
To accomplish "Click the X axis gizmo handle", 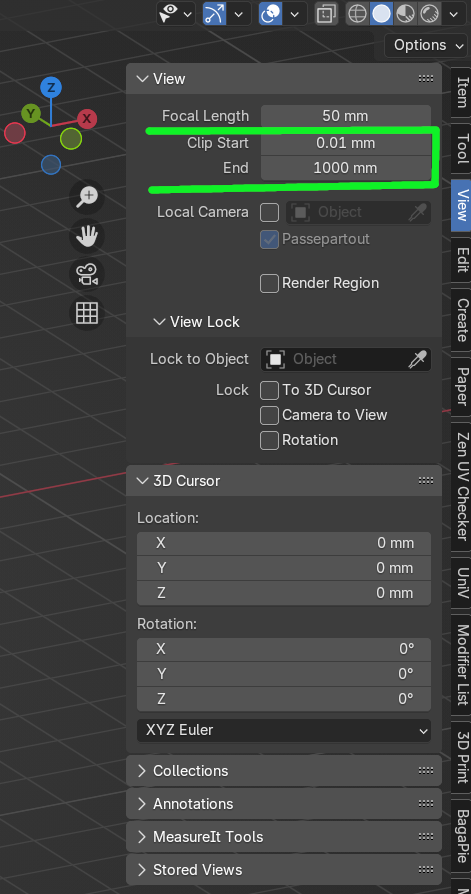I will pyautogui.click(x=87, y=119).
